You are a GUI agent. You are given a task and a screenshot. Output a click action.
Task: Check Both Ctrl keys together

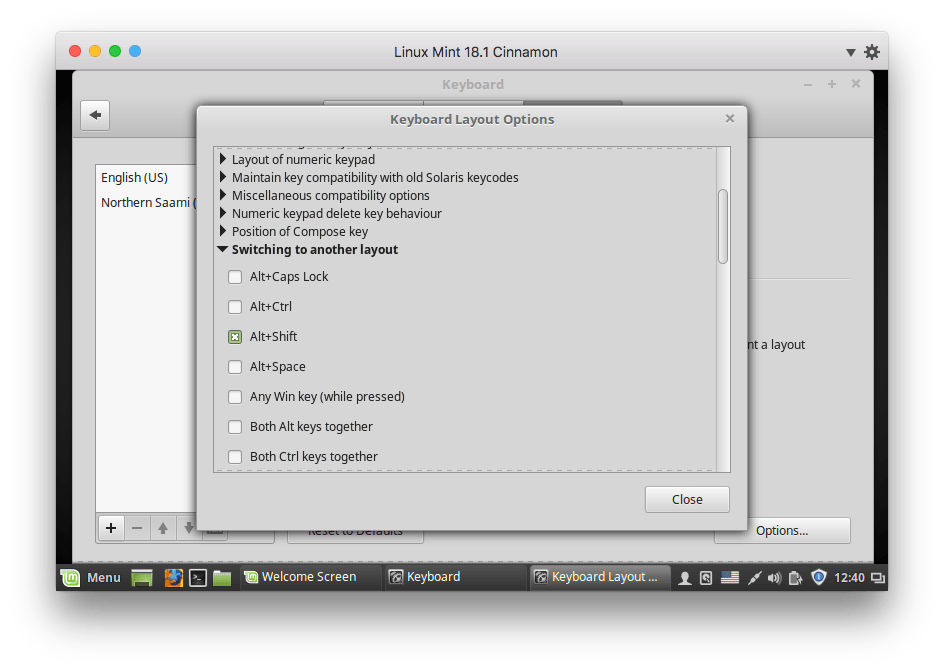(x=235, y=457)
